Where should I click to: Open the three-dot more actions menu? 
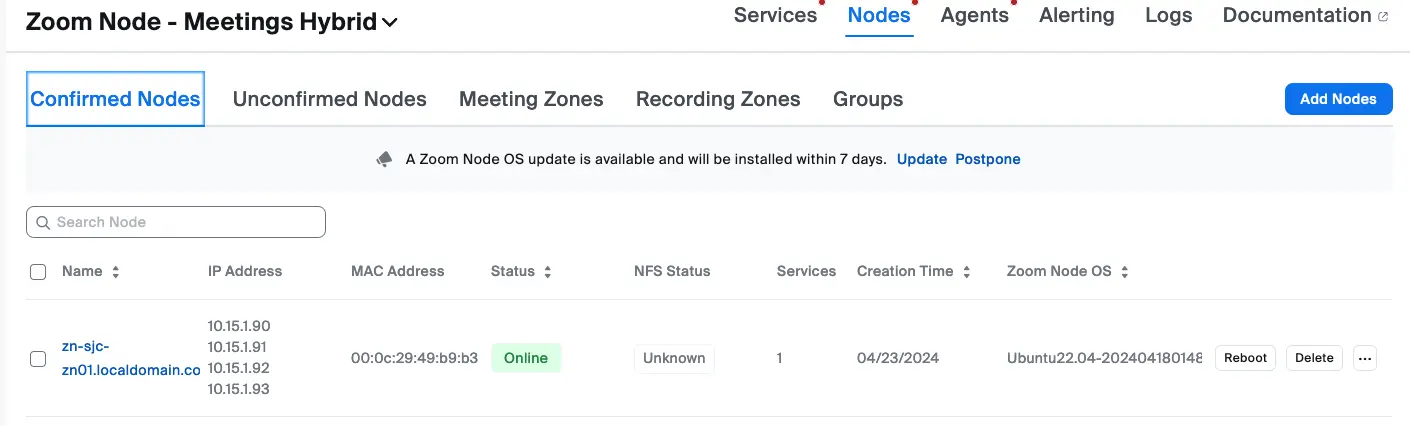click(x=1365, y=358)
